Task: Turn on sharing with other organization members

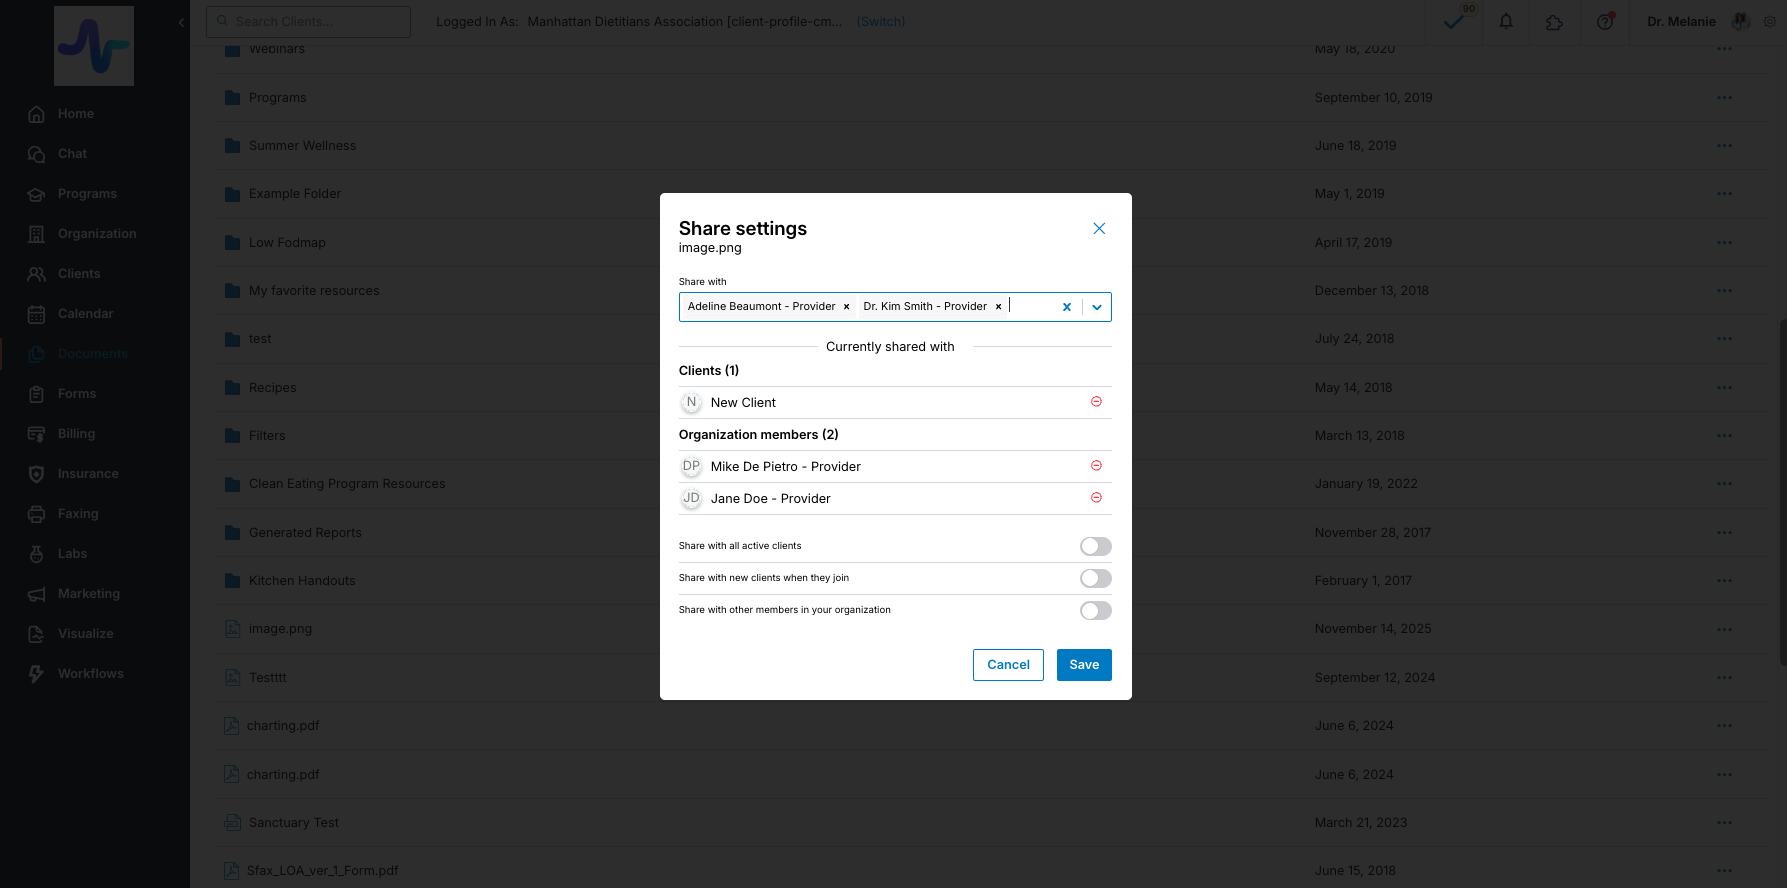Action: tap(1095, 610)
